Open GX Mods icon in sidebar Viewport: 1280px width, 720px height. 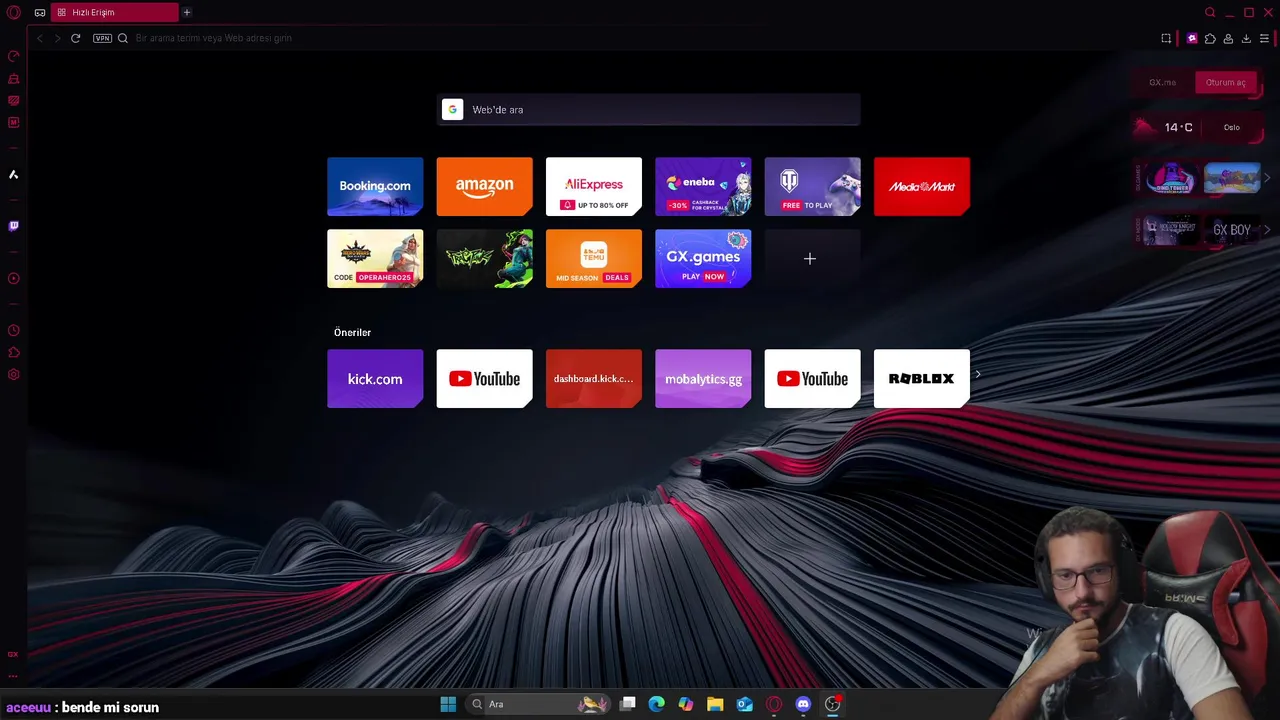(x=14, y=122)
